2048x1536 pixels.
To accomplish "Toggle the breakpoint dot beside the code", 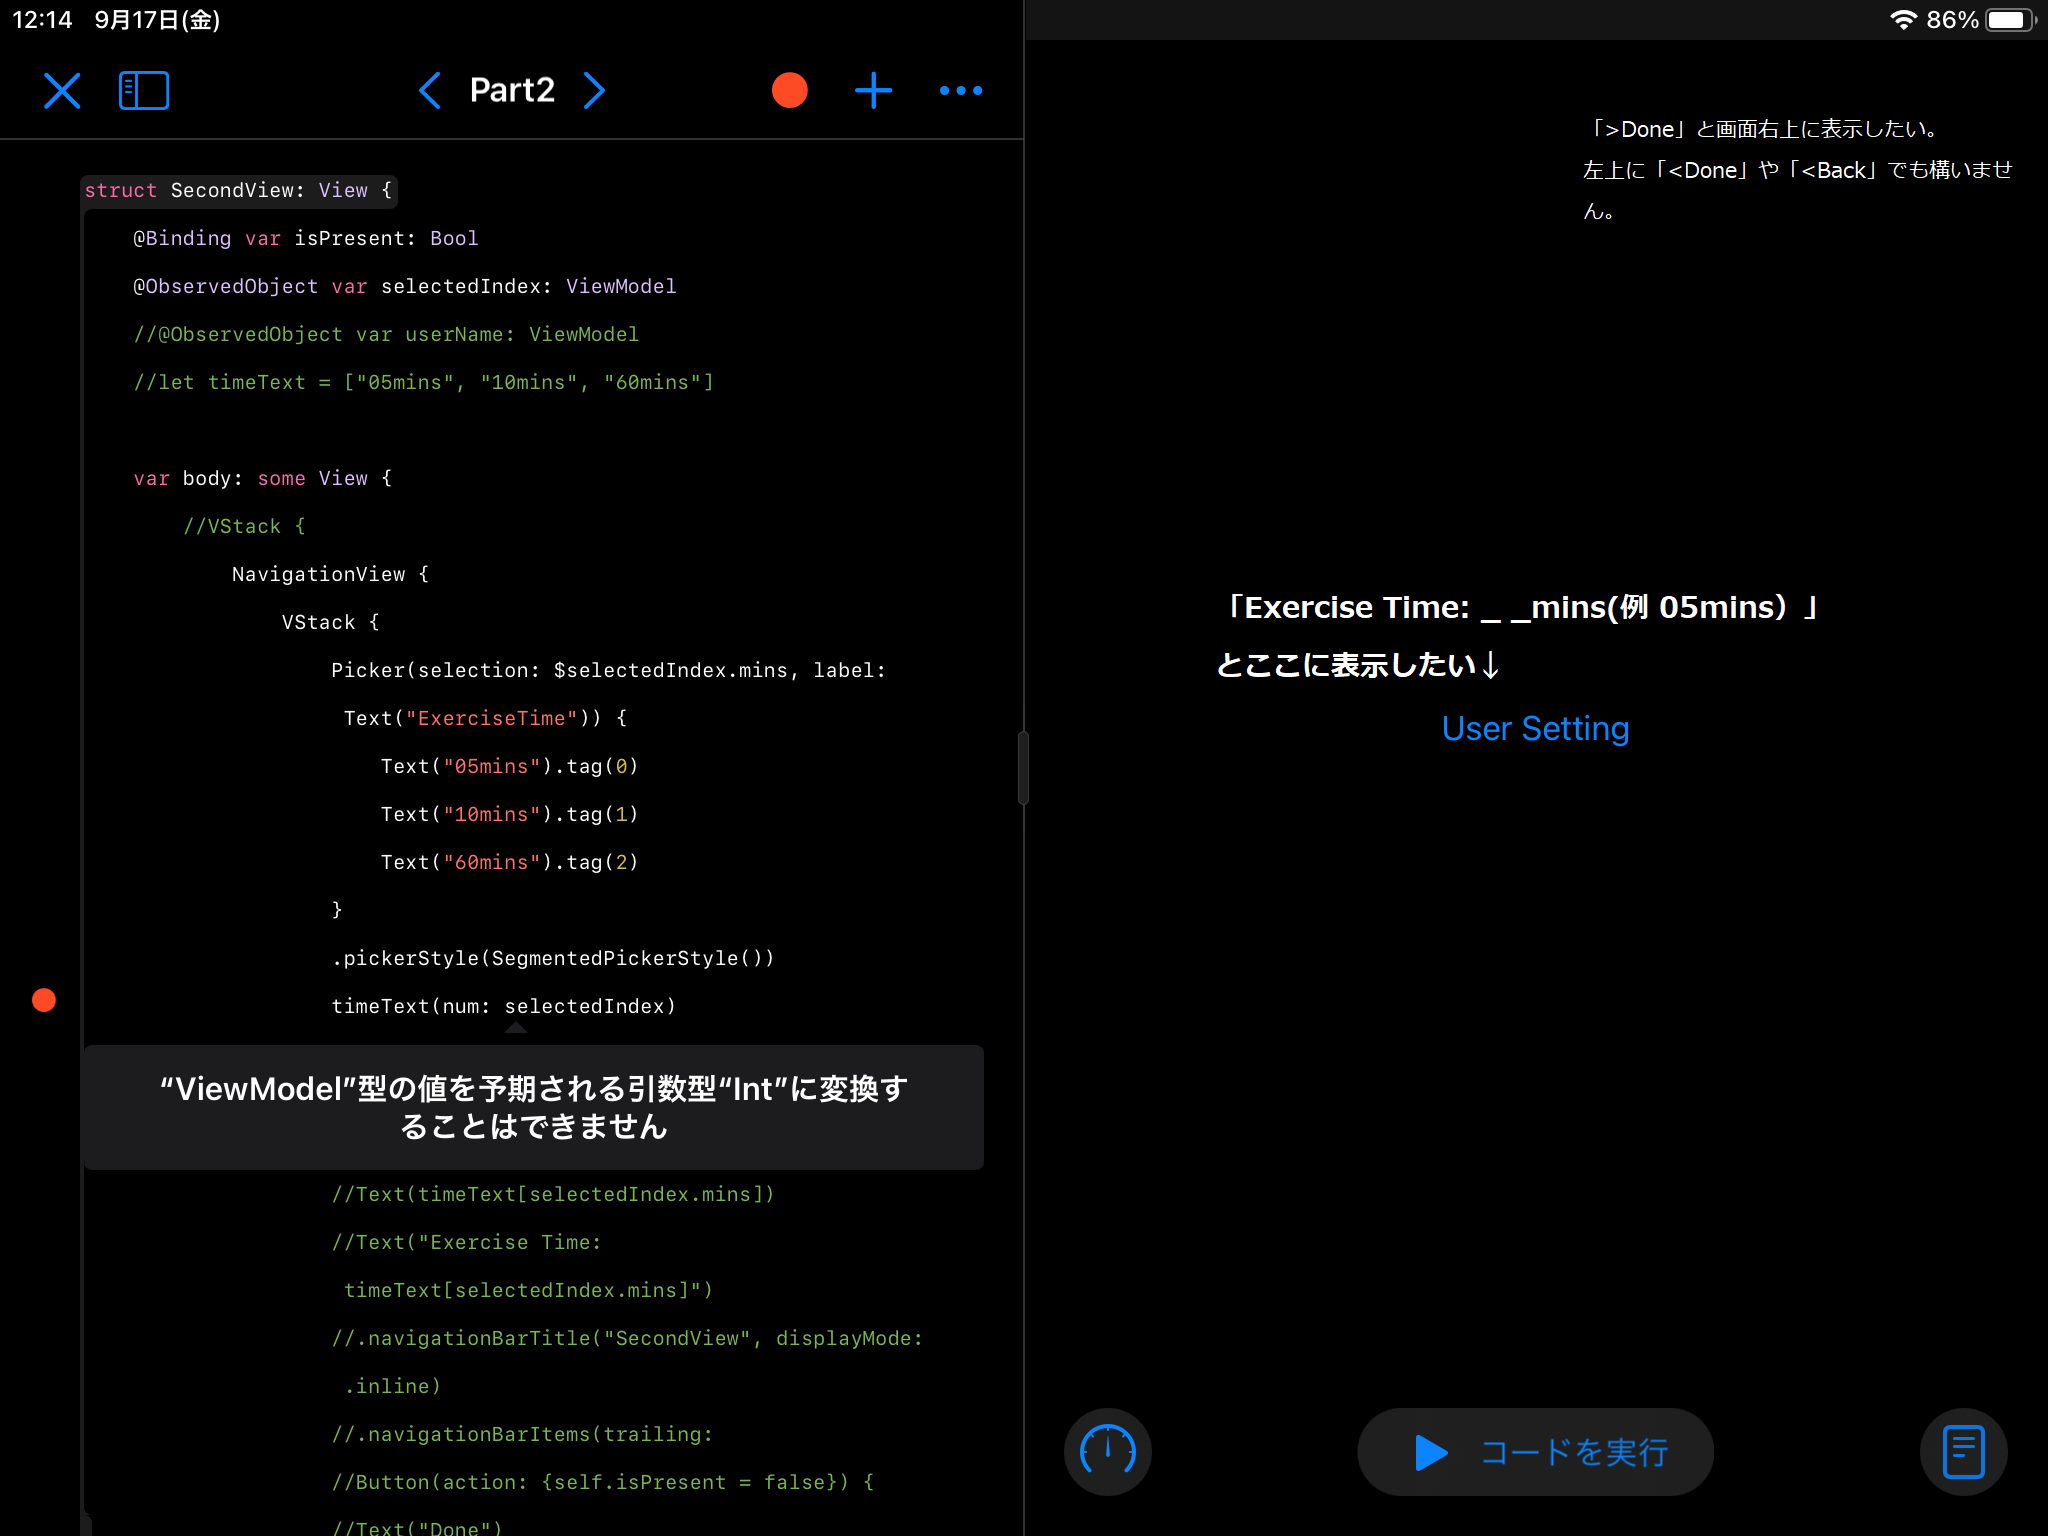I will (43, 998).
